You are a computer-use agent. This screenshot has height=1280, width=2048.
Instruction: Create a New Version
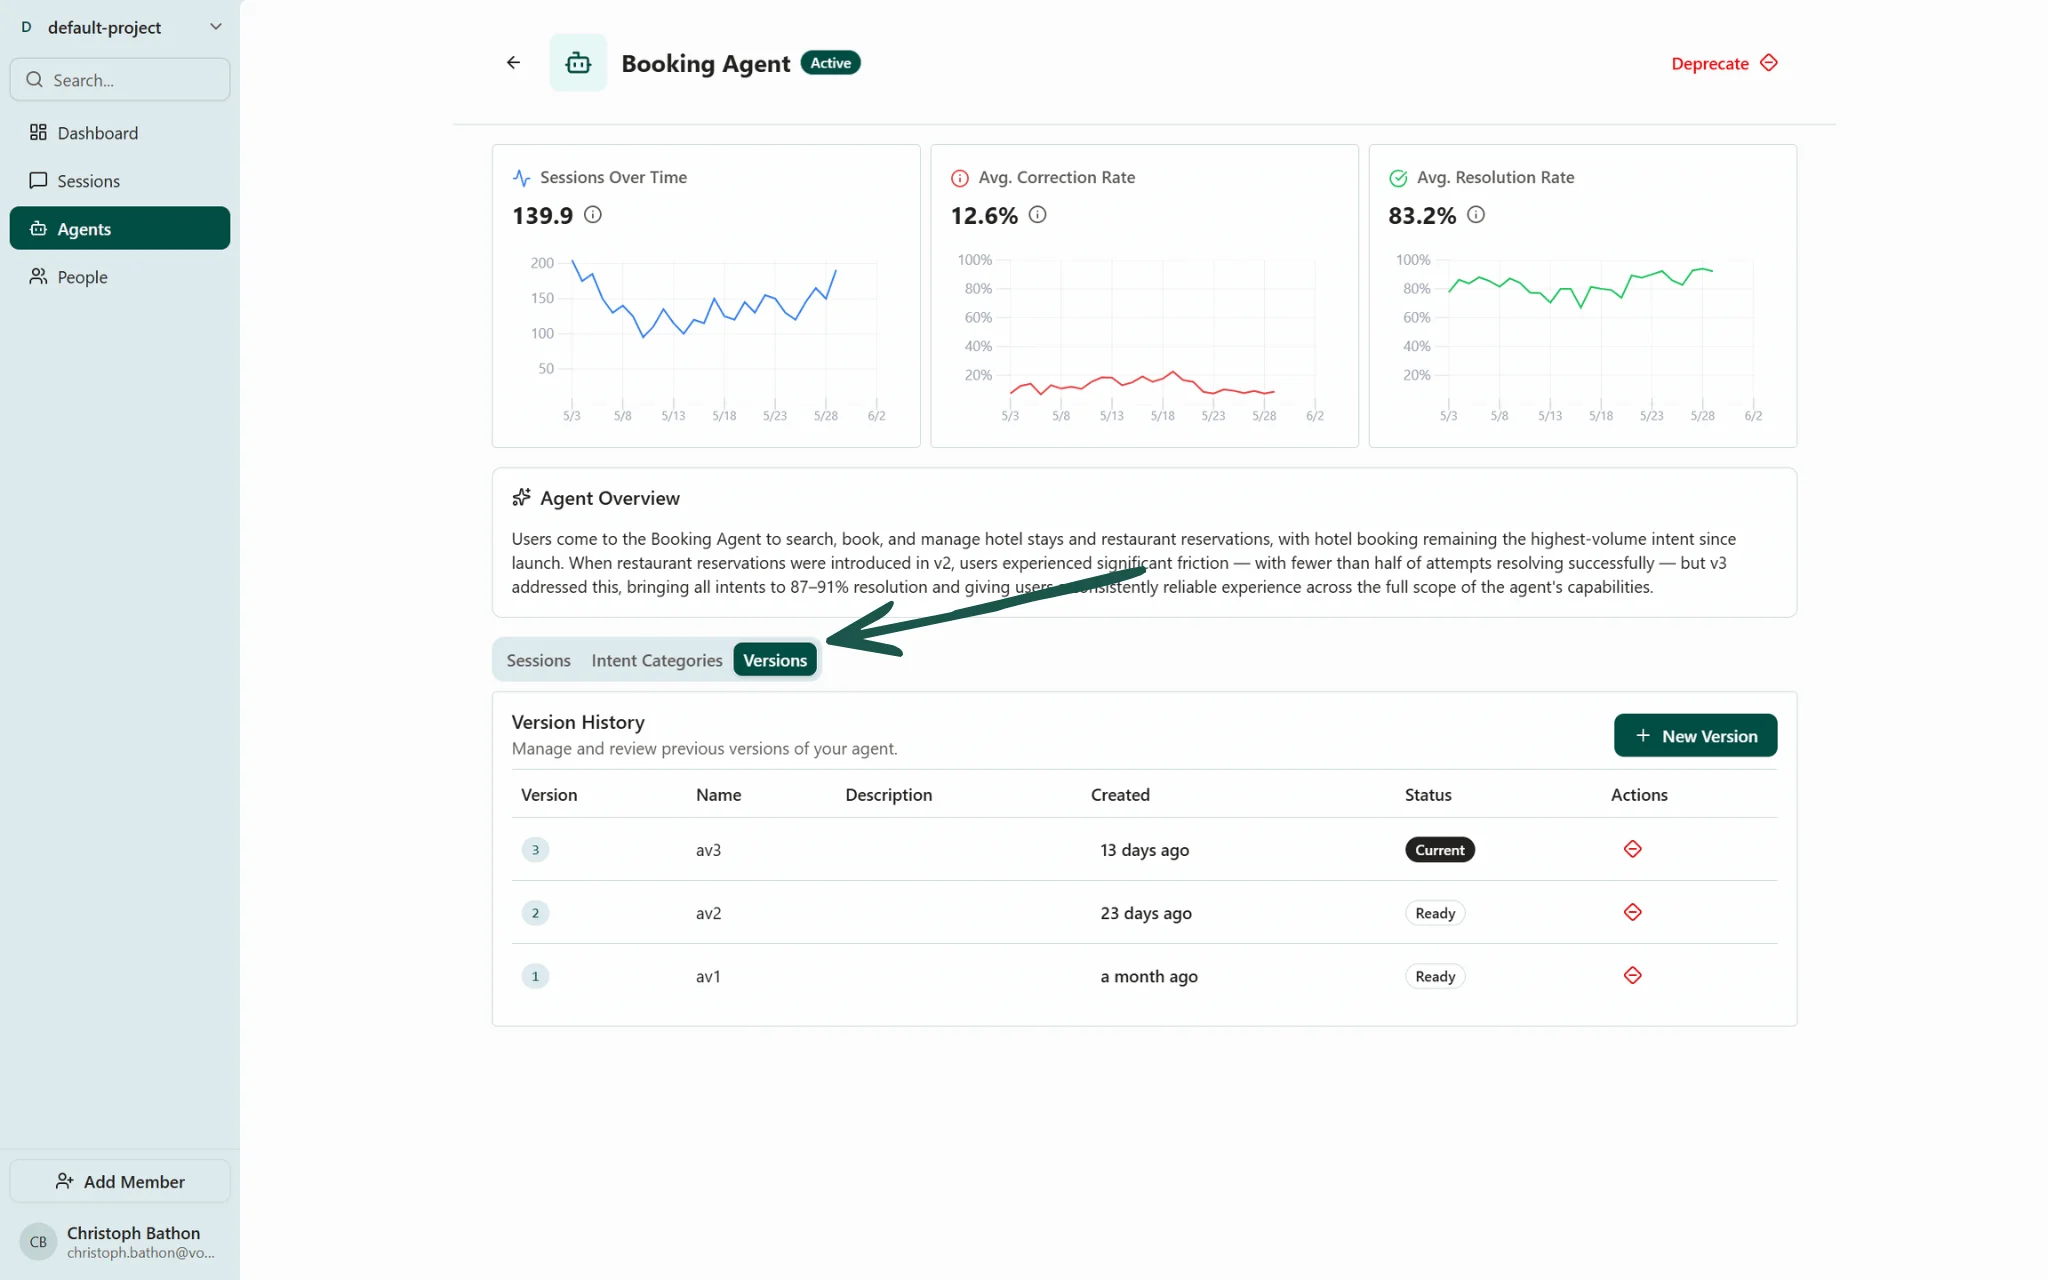click(x=1695, y=735)
